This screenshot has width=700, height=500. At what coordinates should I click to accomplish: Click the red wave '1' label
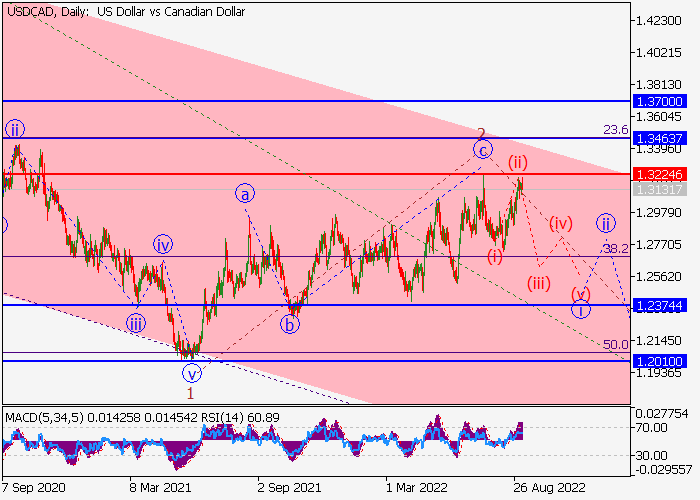(x=190, y=393)
